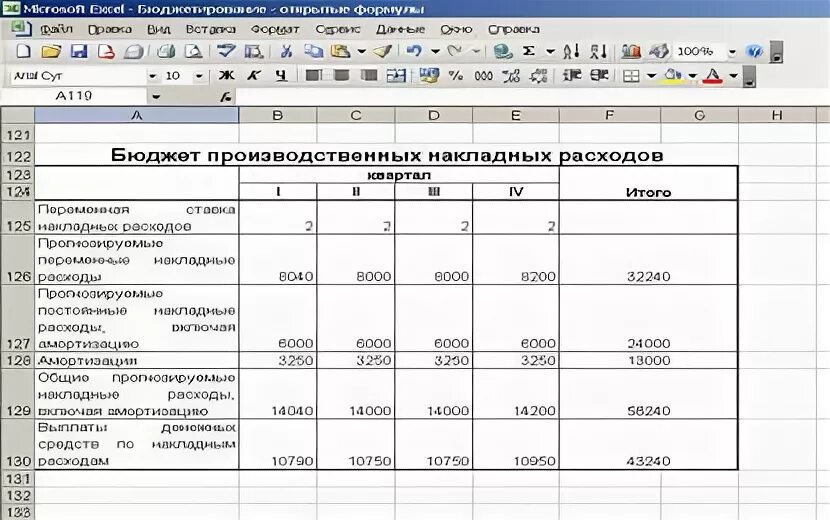Undo the last action

tap(414, 51)
